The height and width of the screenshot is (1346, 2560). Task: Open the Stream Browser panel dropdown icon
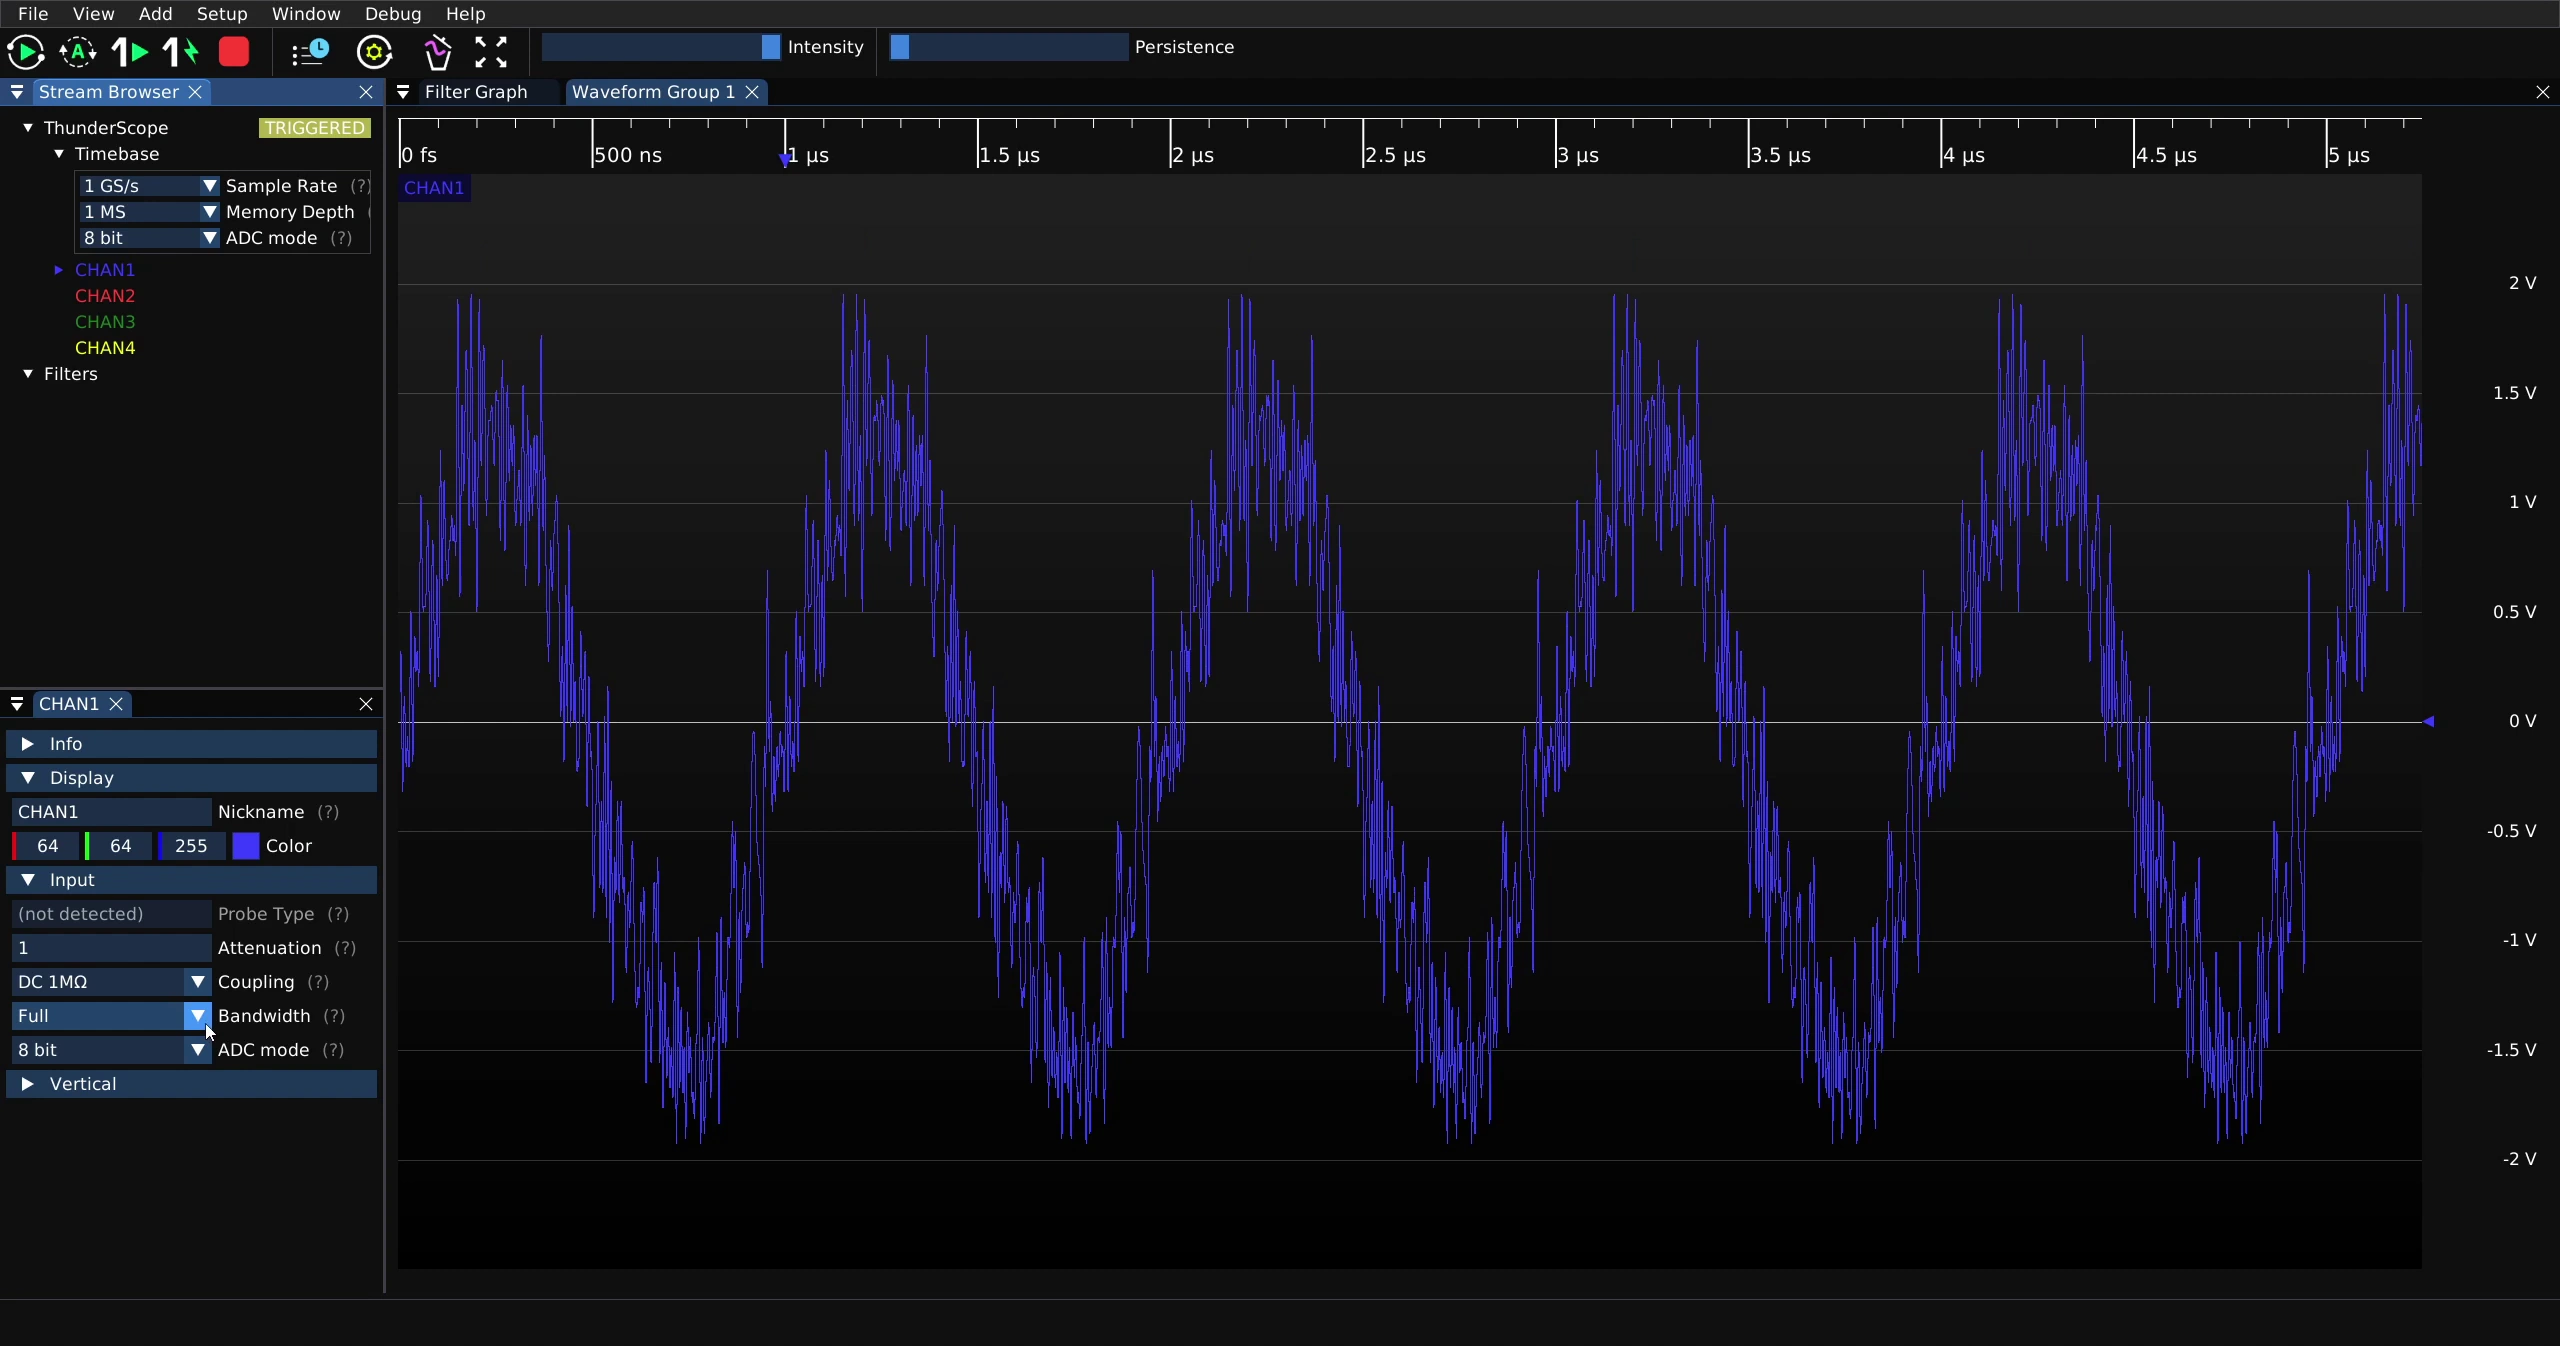(17, 92)
